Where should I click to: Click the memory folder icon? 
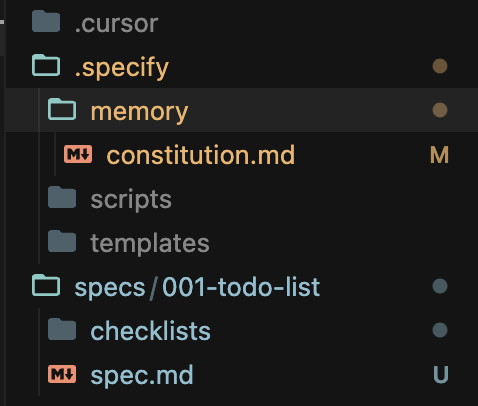pos(62,109)
